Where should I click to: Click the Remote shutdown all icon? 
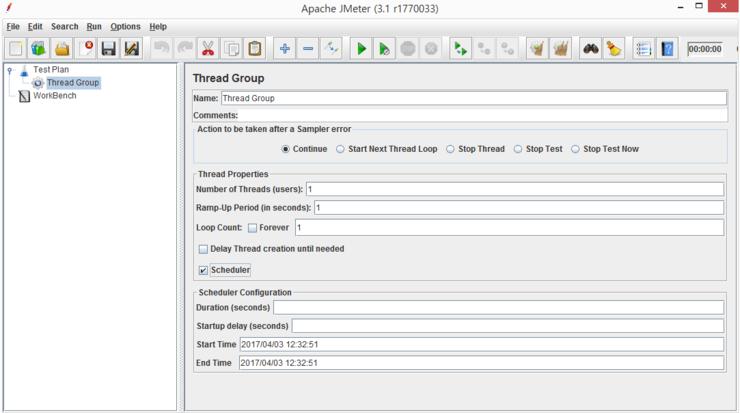(507, 49)
